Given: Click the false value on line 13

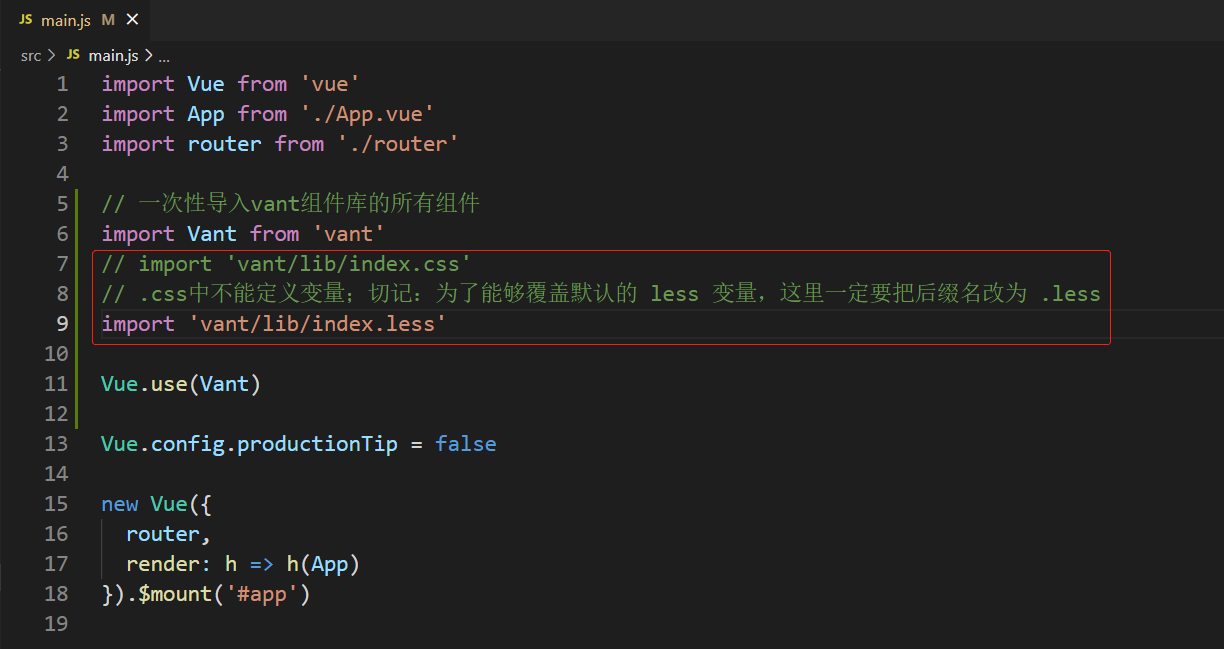Looking at the screenshot, I should coord(465,444).
